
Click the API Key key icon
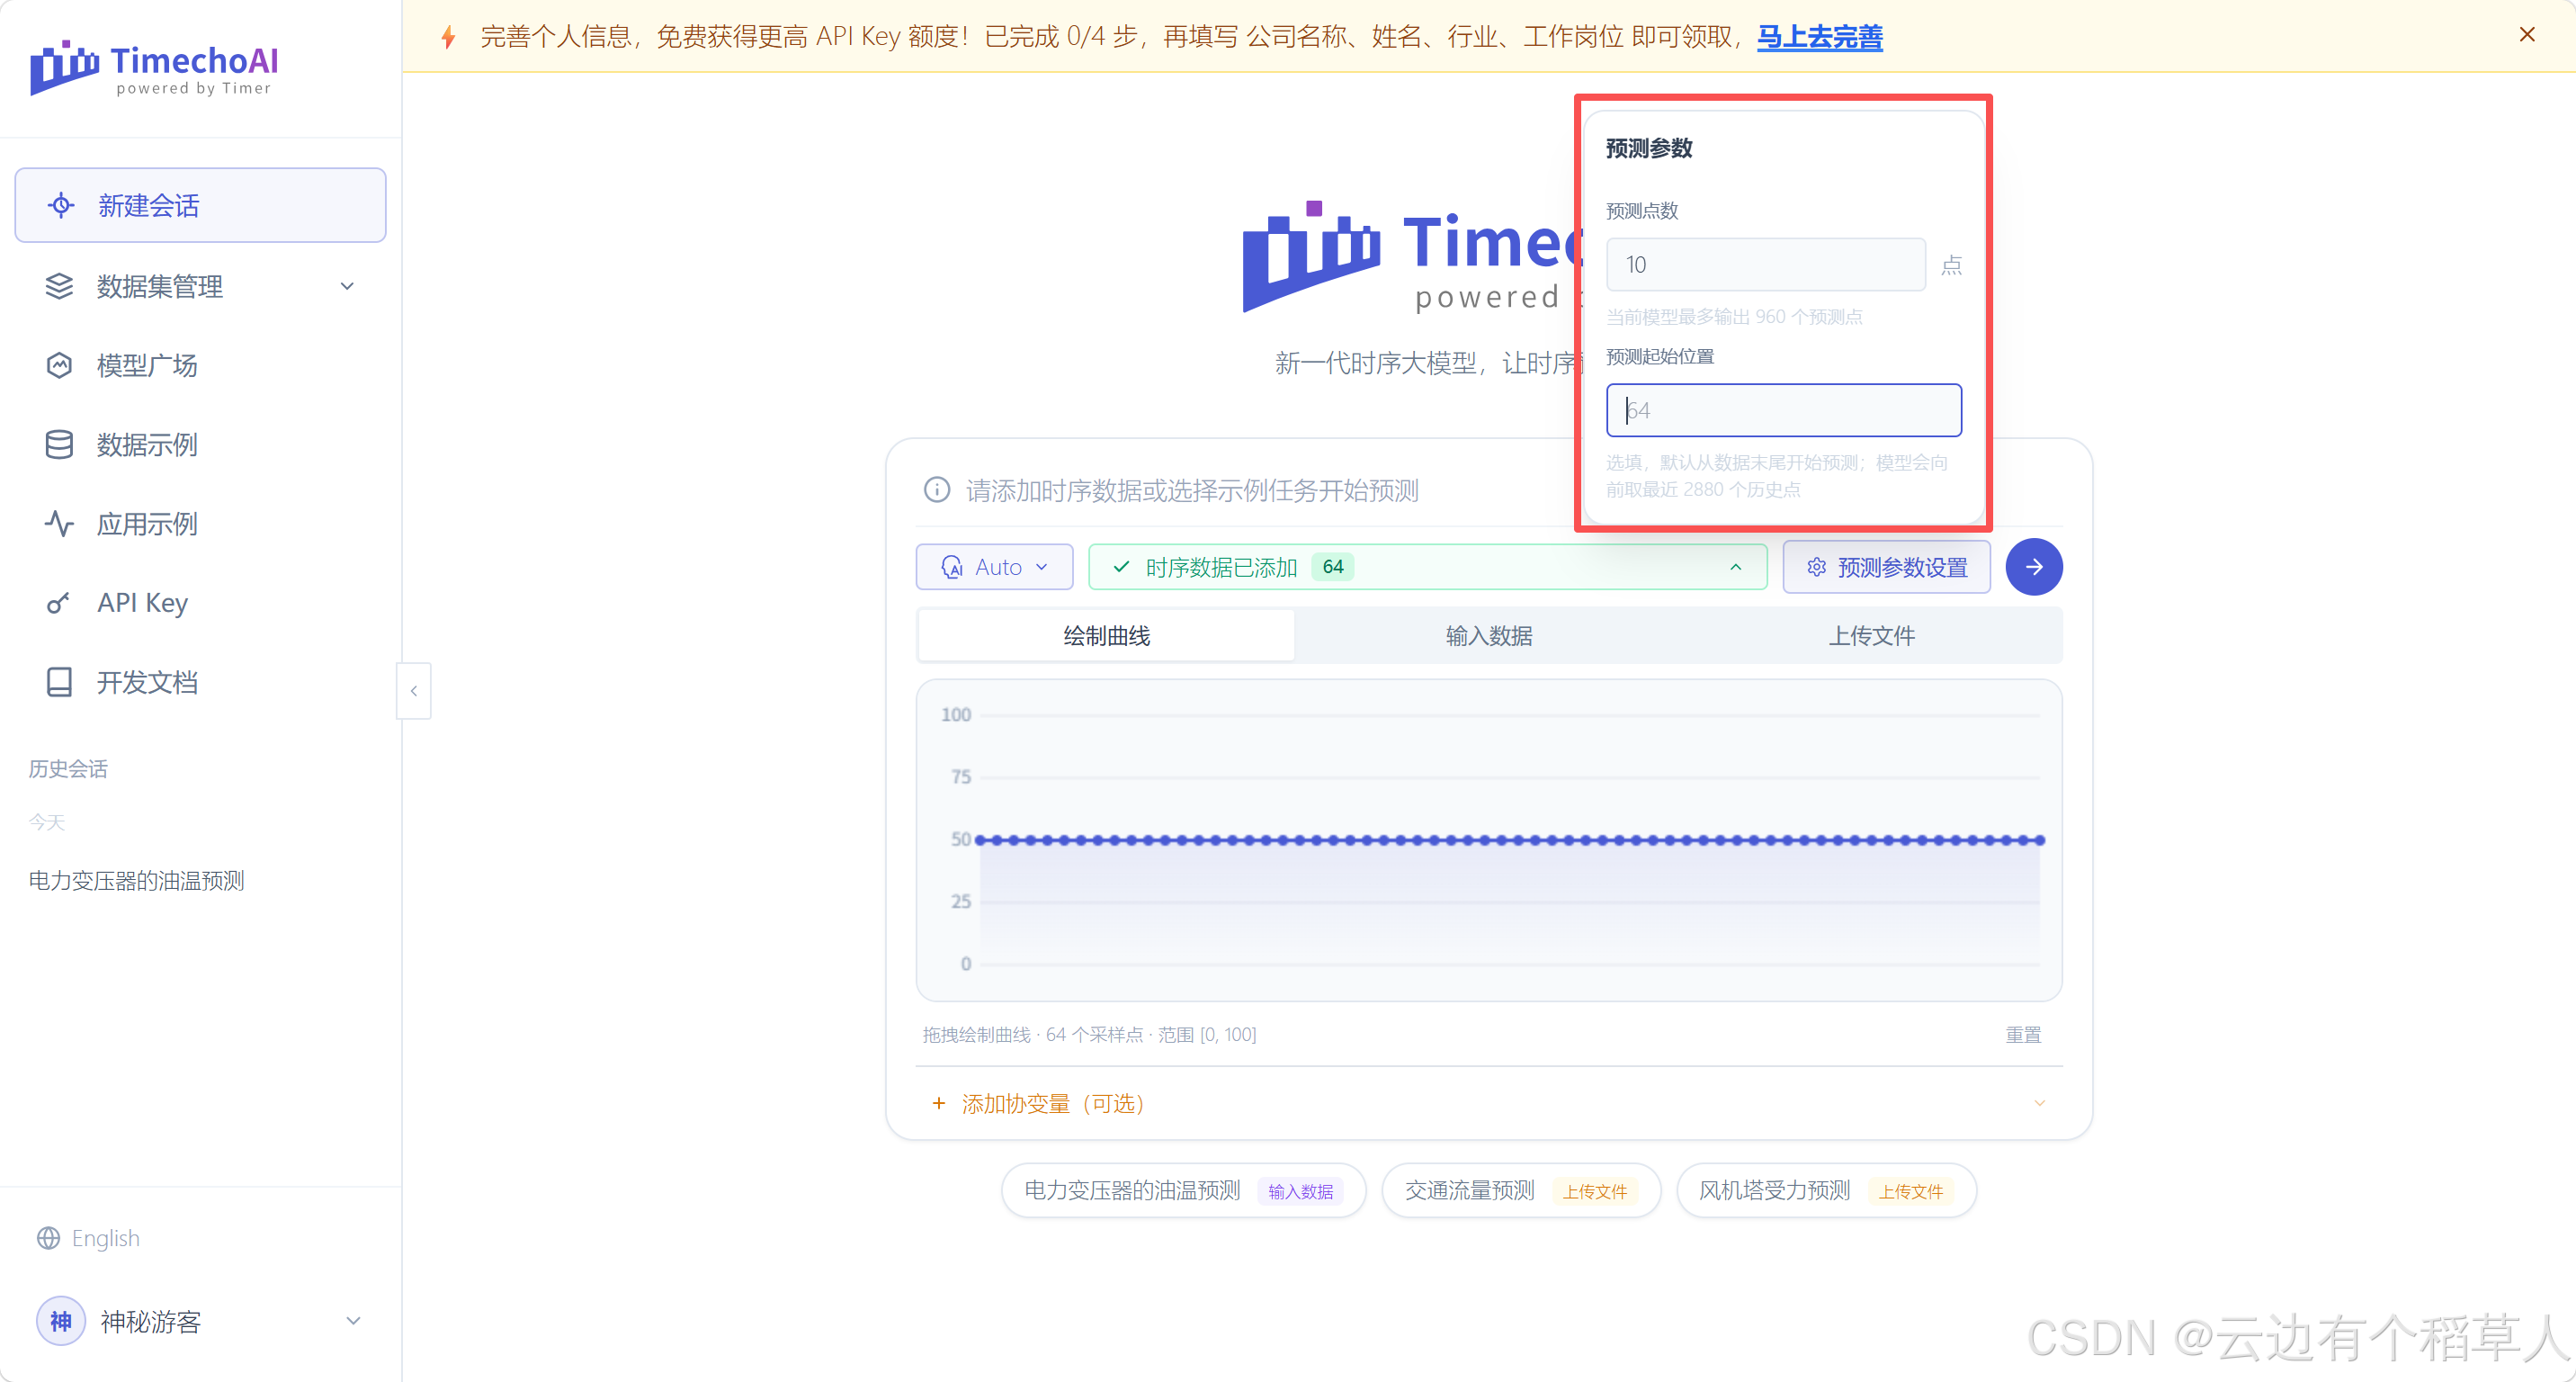[x=59, y=603]
